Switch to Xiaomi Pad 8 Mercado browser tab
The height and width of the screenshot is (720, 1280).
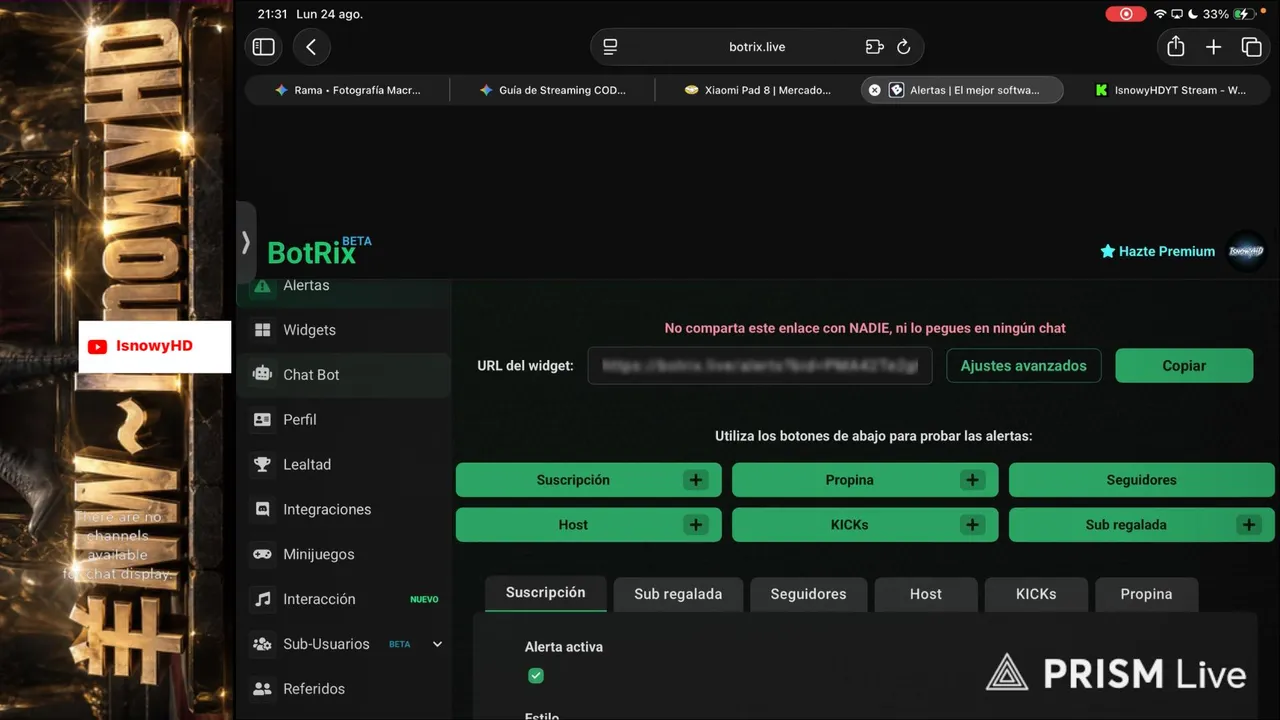coord(758,90)
